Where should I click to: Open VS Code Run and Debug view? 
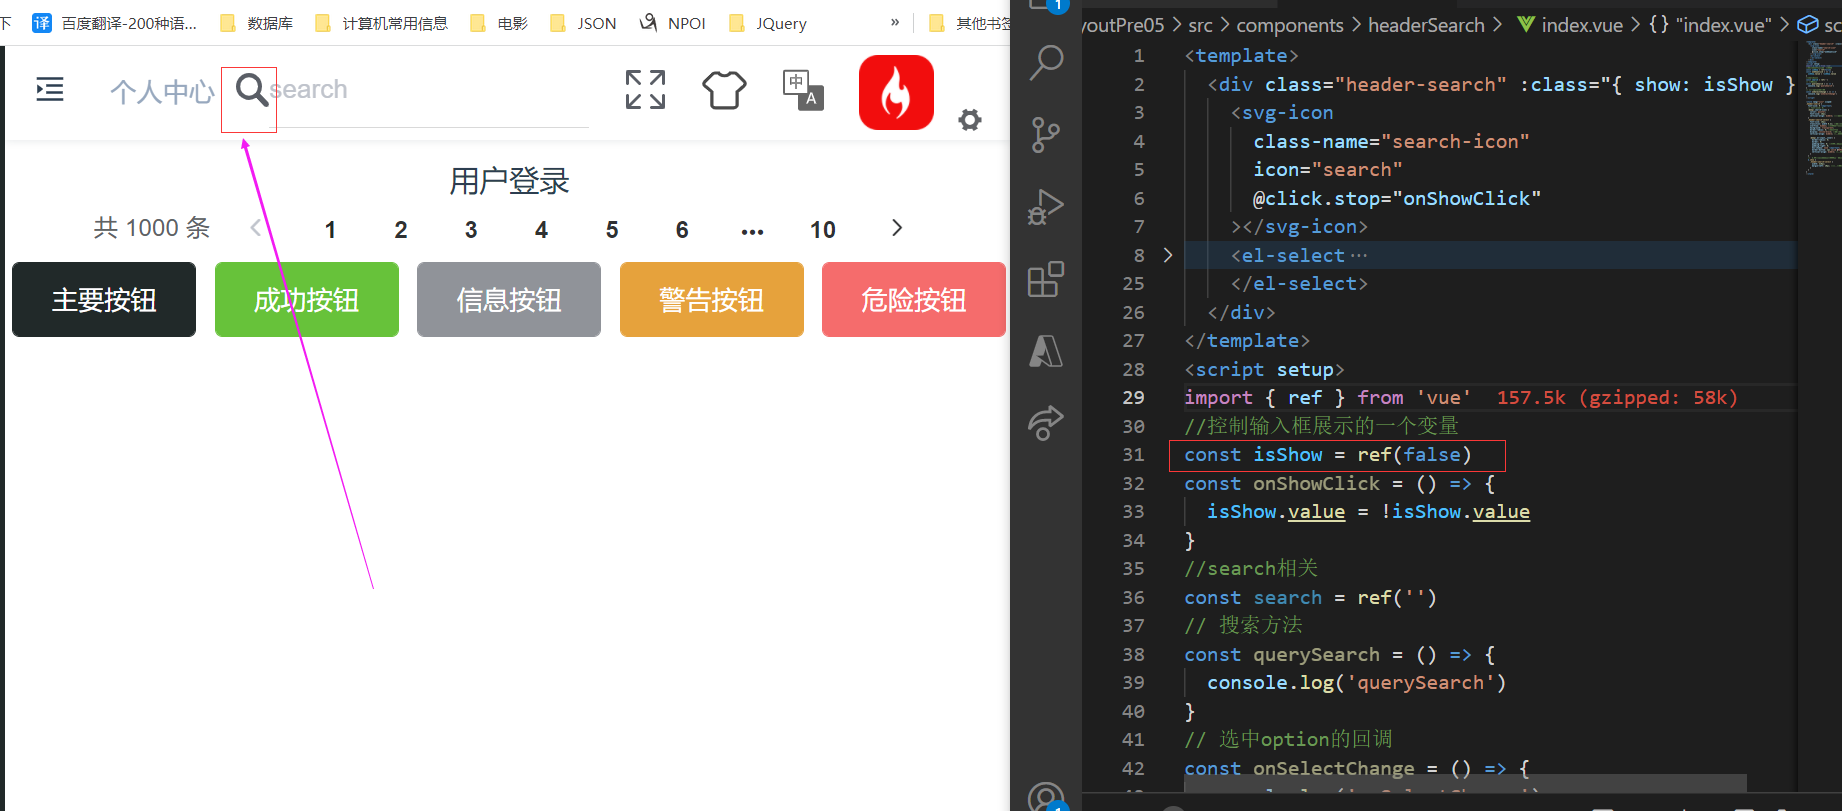pos(1046,207)
